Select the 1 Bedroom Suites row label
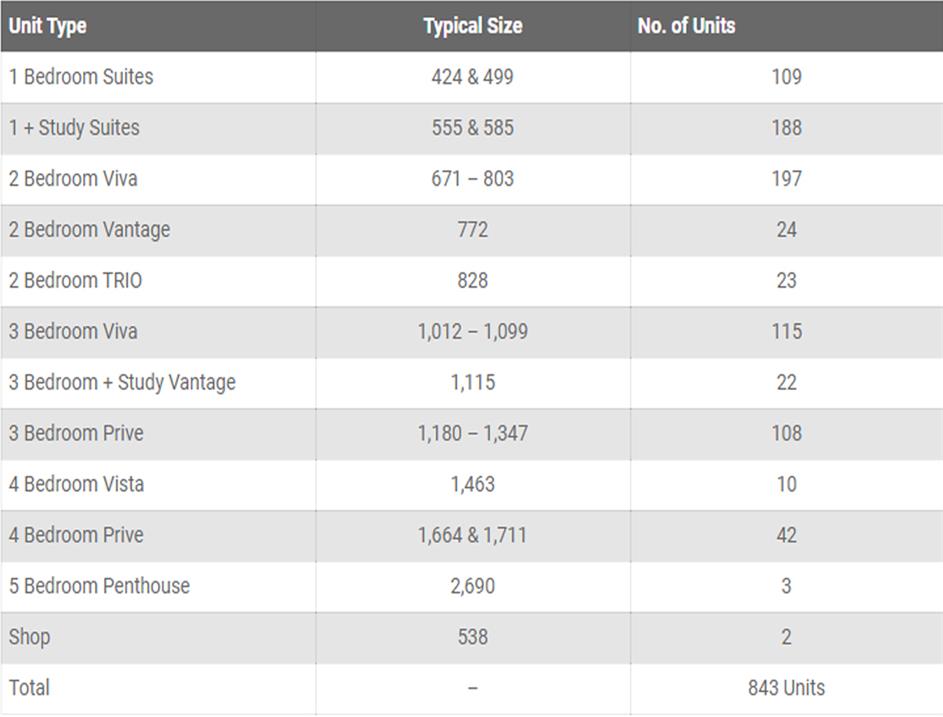 point(81,77)
